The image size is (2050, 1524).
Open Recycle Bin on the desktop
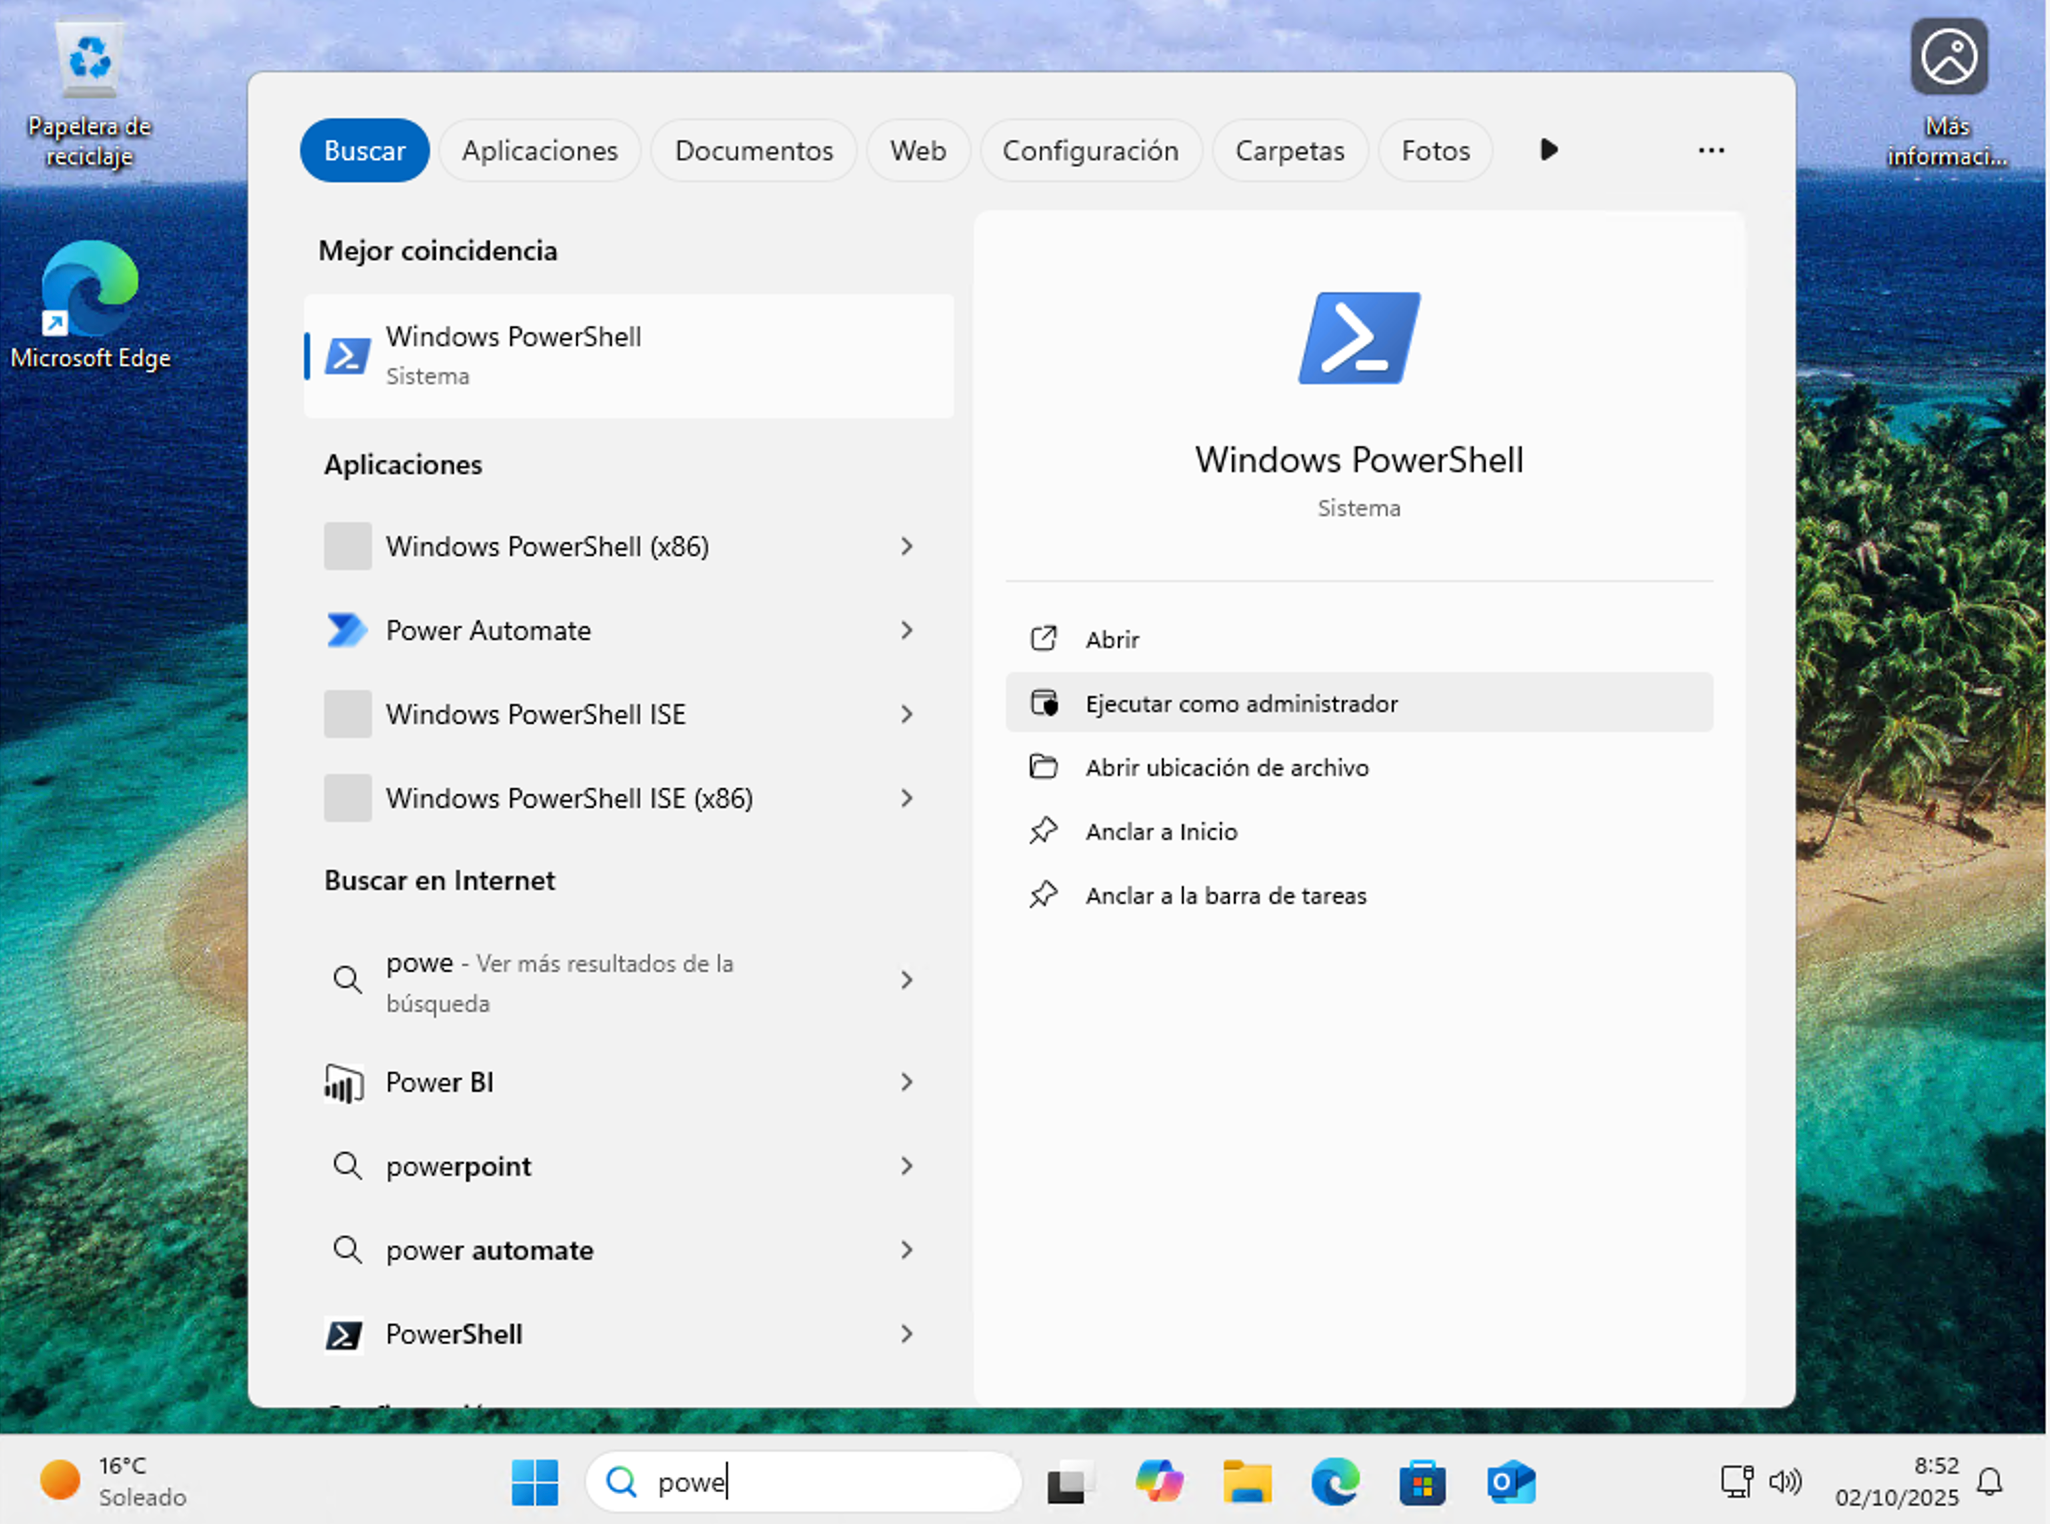click(x=90, y=95)
